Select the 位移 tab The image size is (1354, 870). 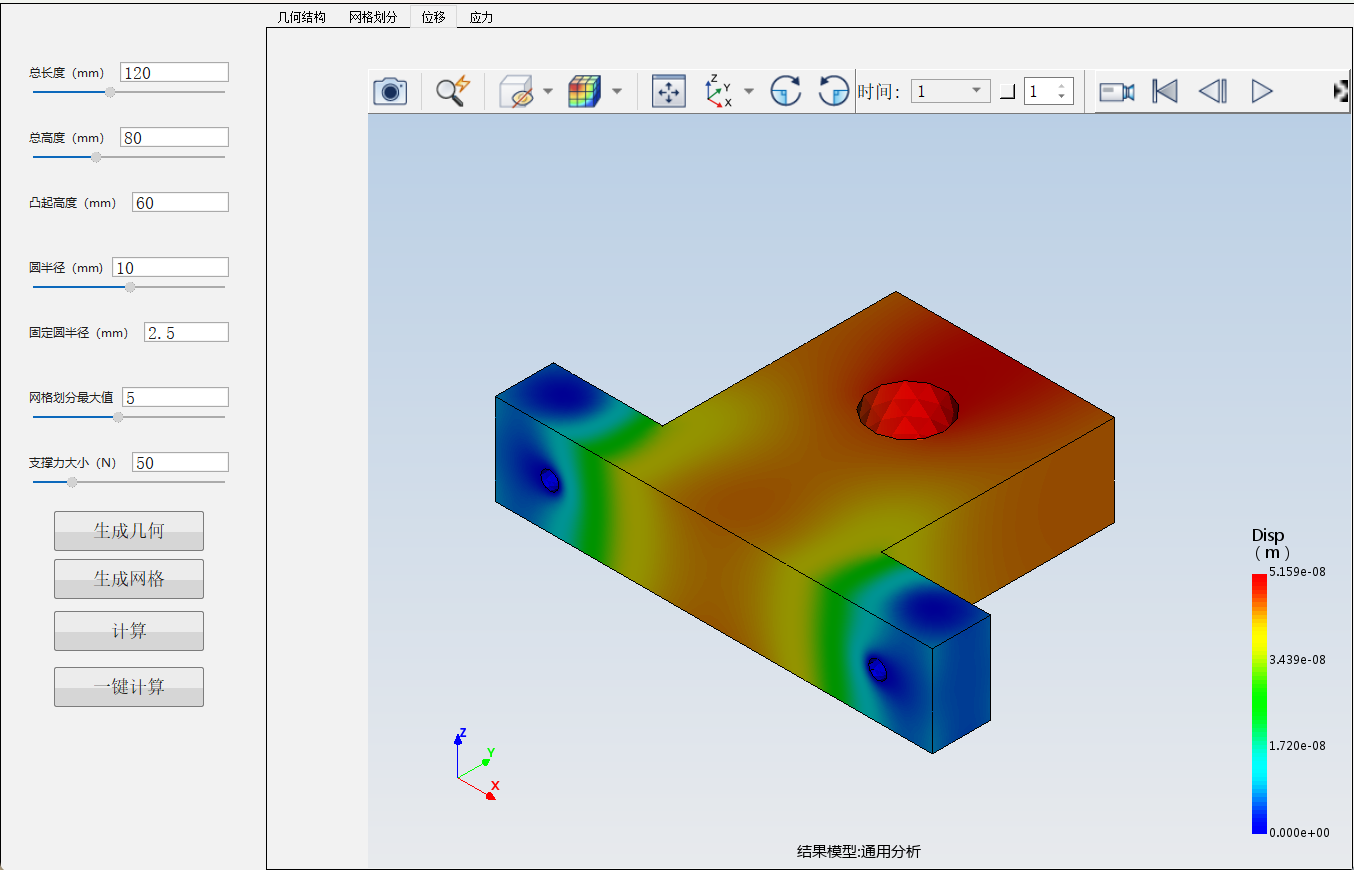tap(434, 17)
